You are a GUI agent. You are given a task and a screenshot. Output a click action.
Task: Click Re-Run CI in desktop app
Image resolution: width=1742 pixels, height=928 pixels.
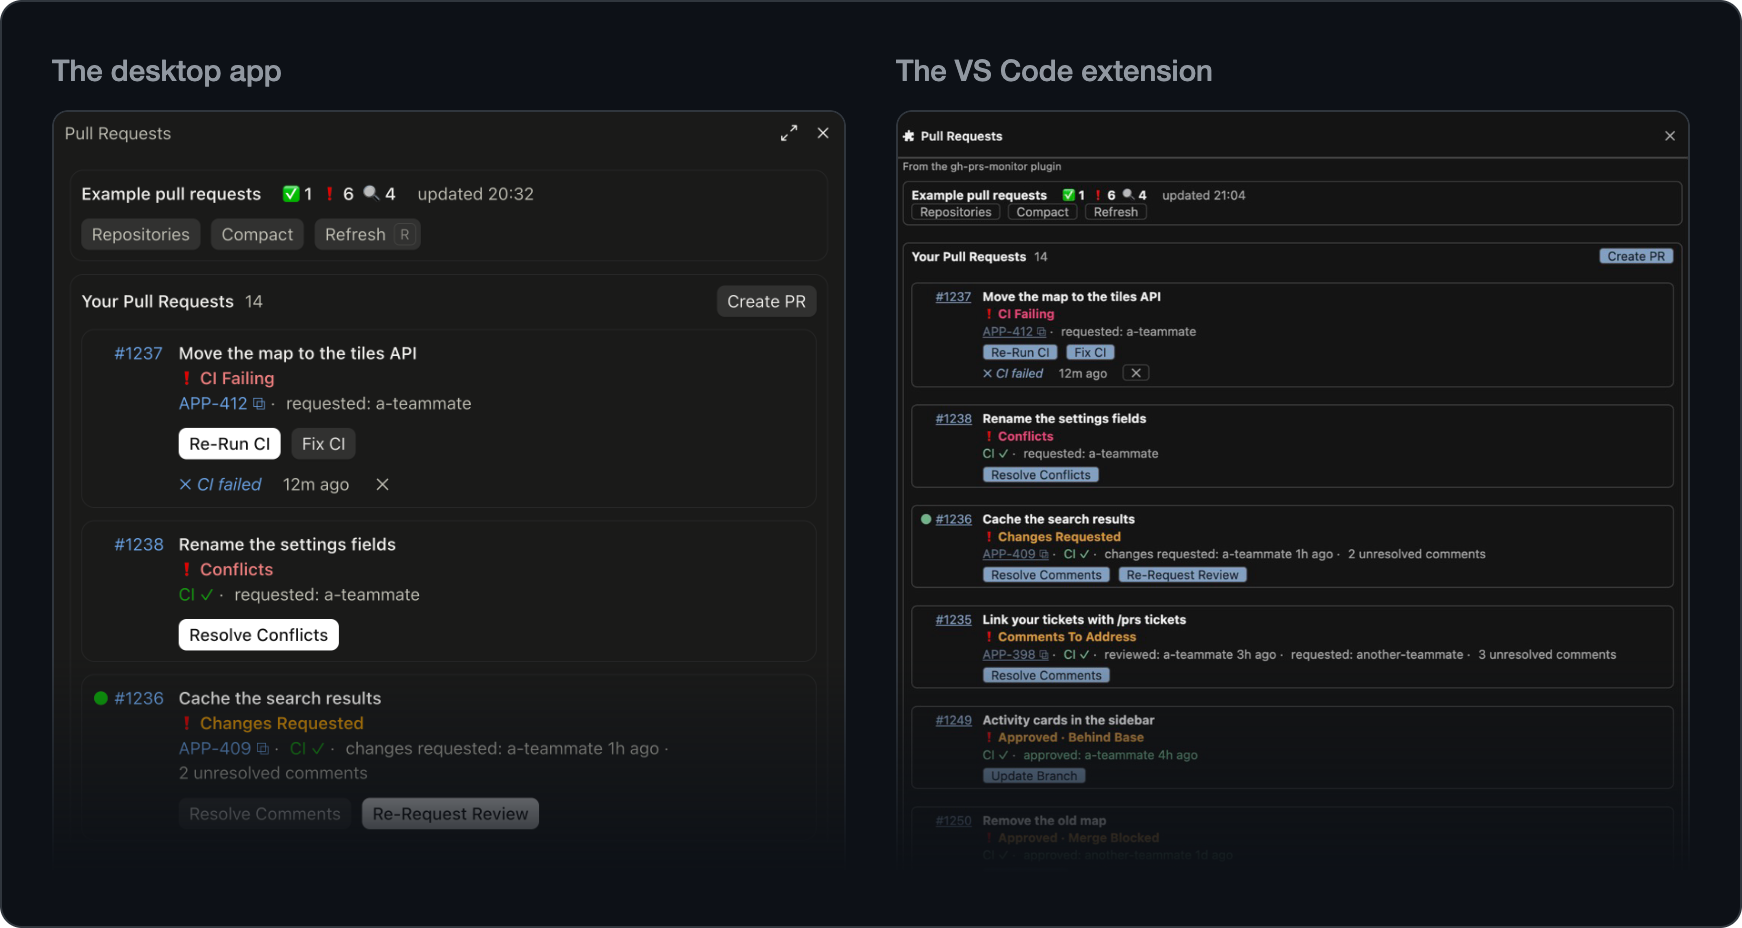[x=229, y=444]
